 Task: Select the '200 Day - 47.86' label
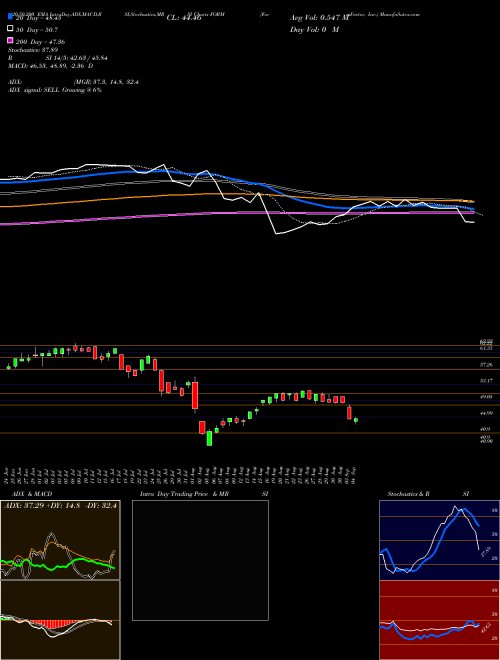click(40, 42)
